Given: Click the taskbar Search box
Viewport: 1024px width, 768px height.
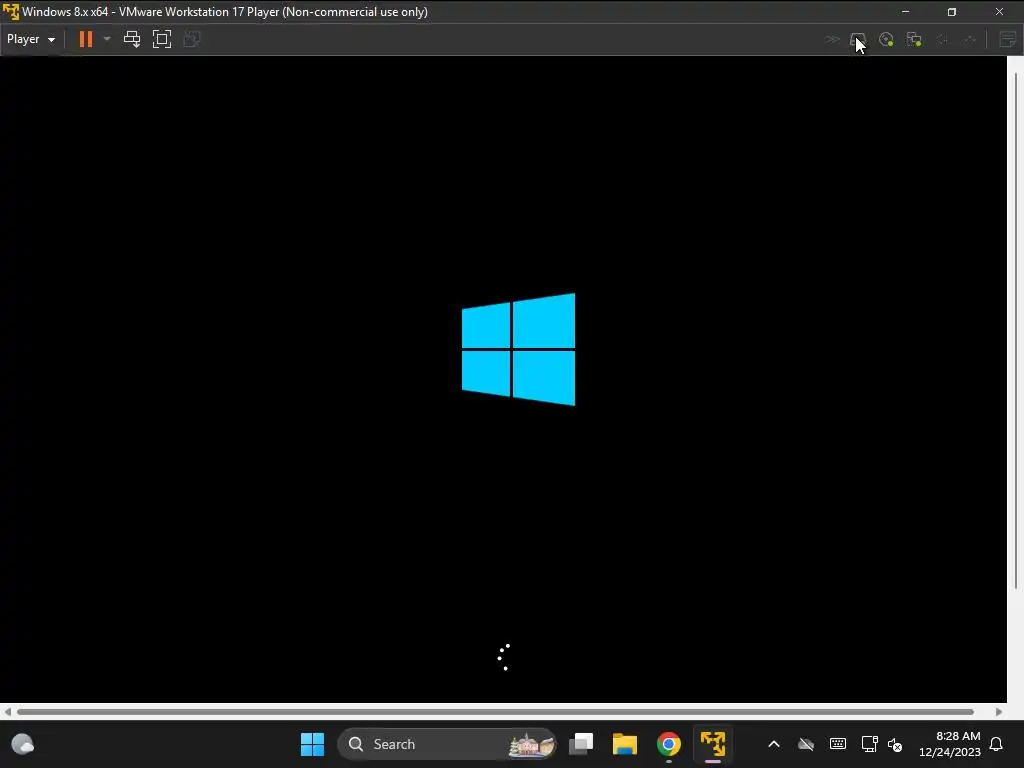Looking at the screenshot, I should tap(447, 744).
